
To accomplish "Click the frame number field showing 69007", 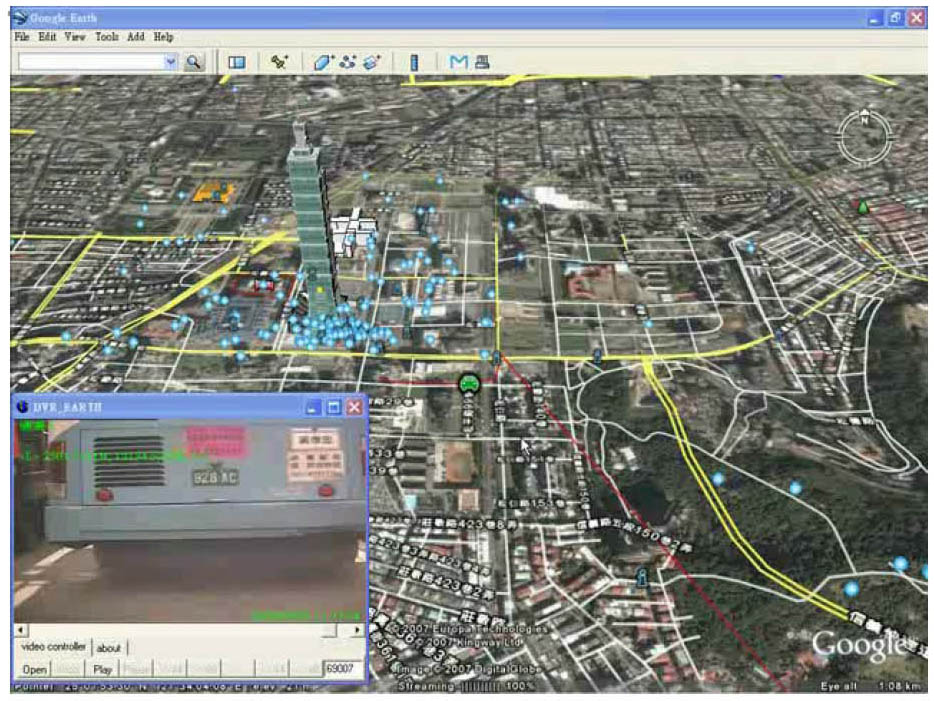I will [343, 669].
